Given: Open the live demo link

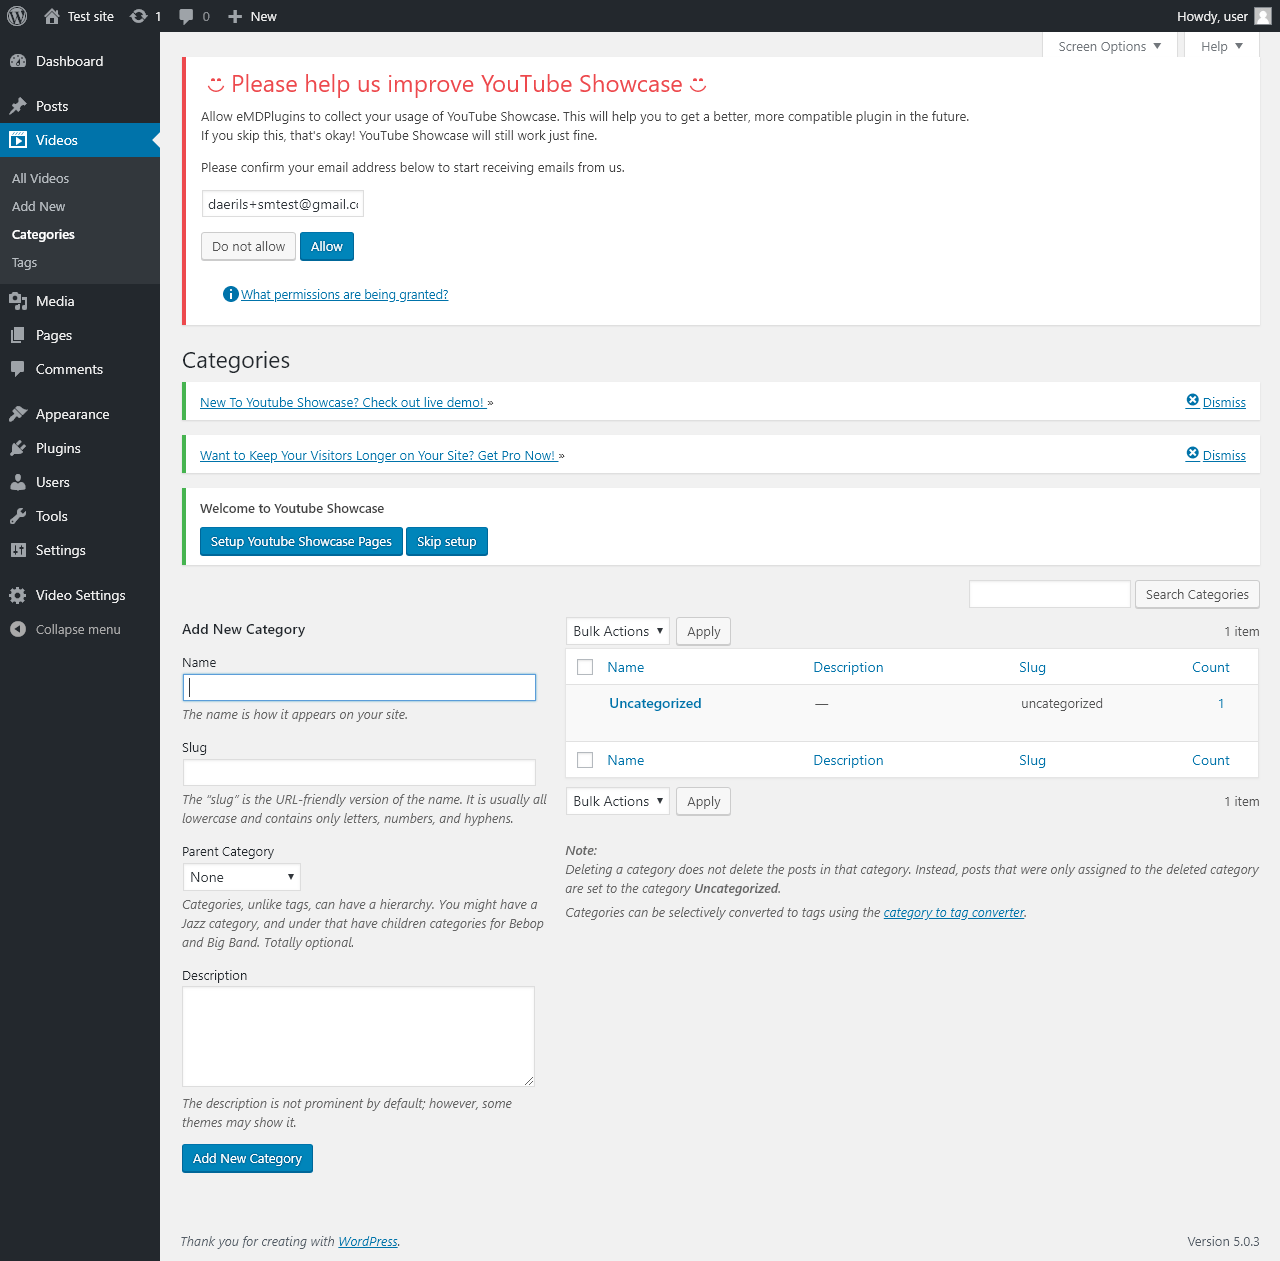Looking at the screenshot, I should point(343,402).
